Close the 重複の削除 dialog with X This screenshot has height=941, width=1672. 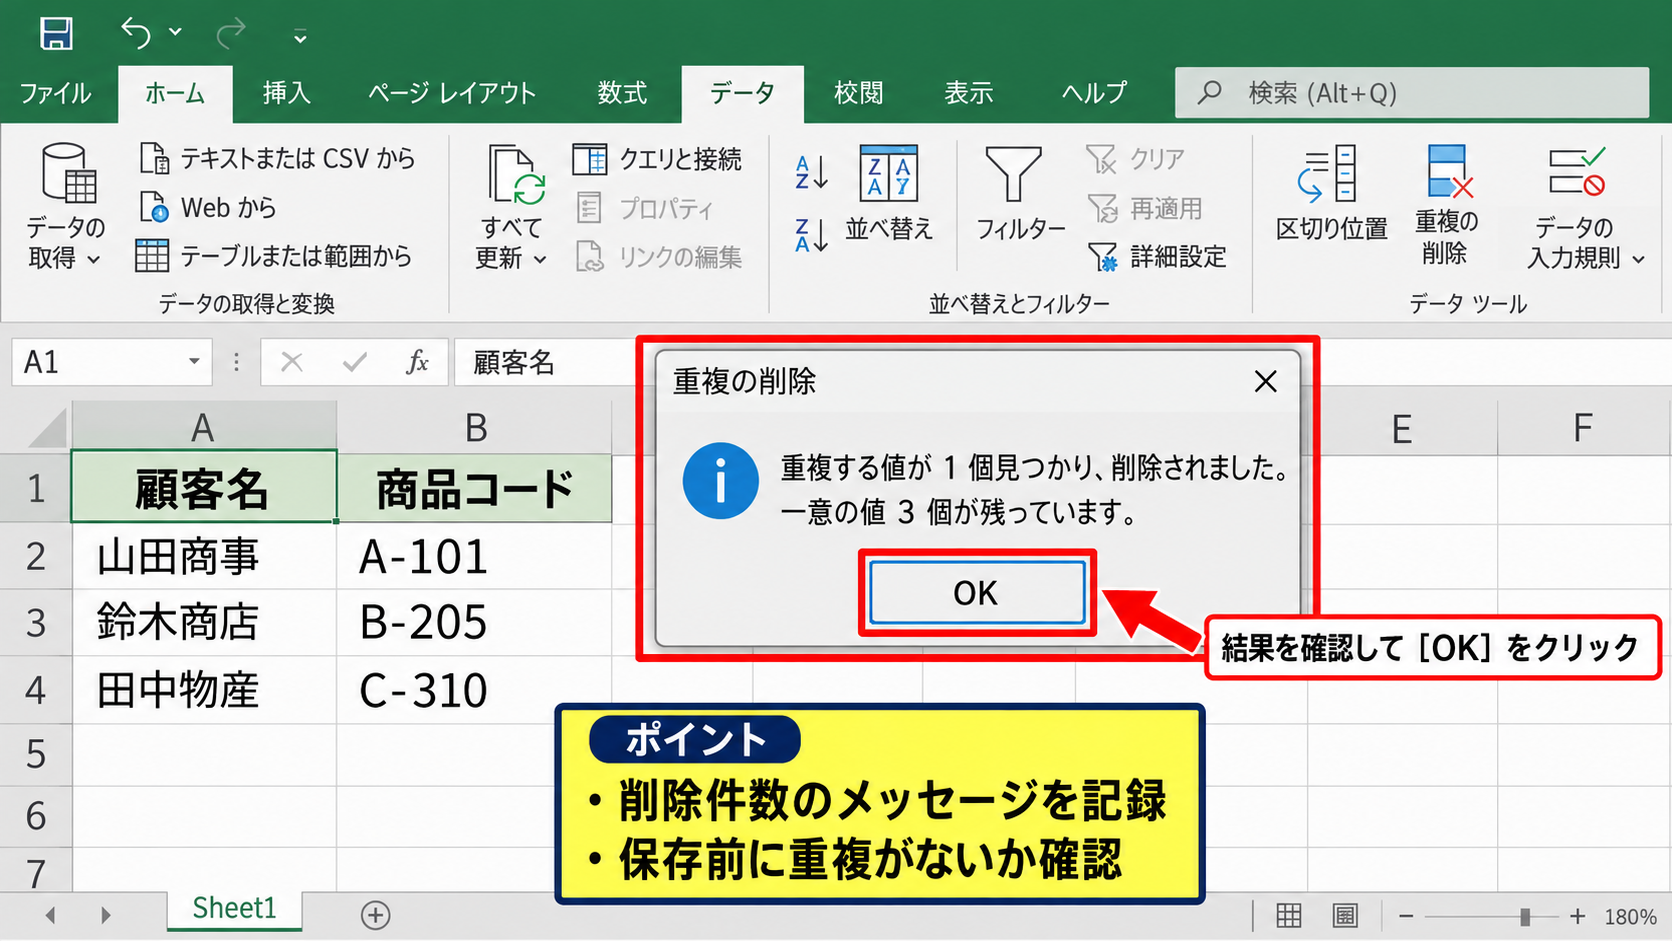point(1265,381)
